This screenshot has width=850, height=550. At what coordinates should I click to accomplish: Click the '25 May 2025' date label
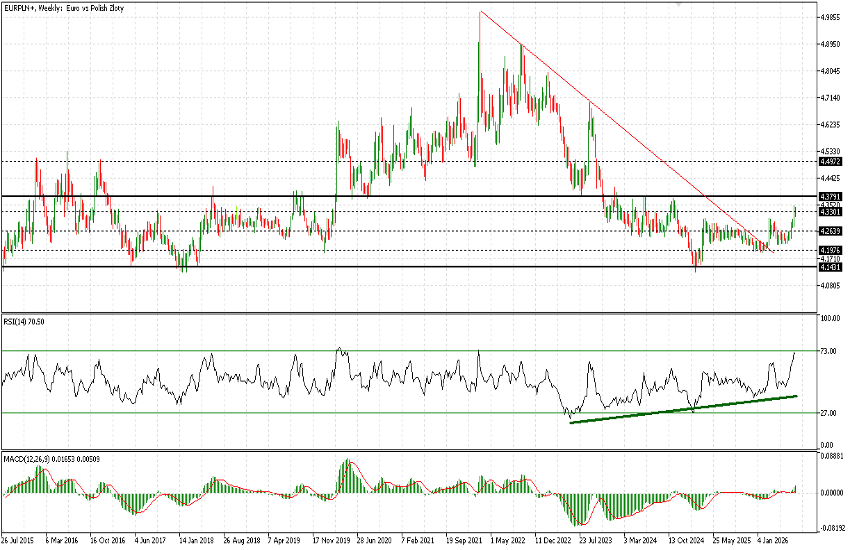[730, 541]
